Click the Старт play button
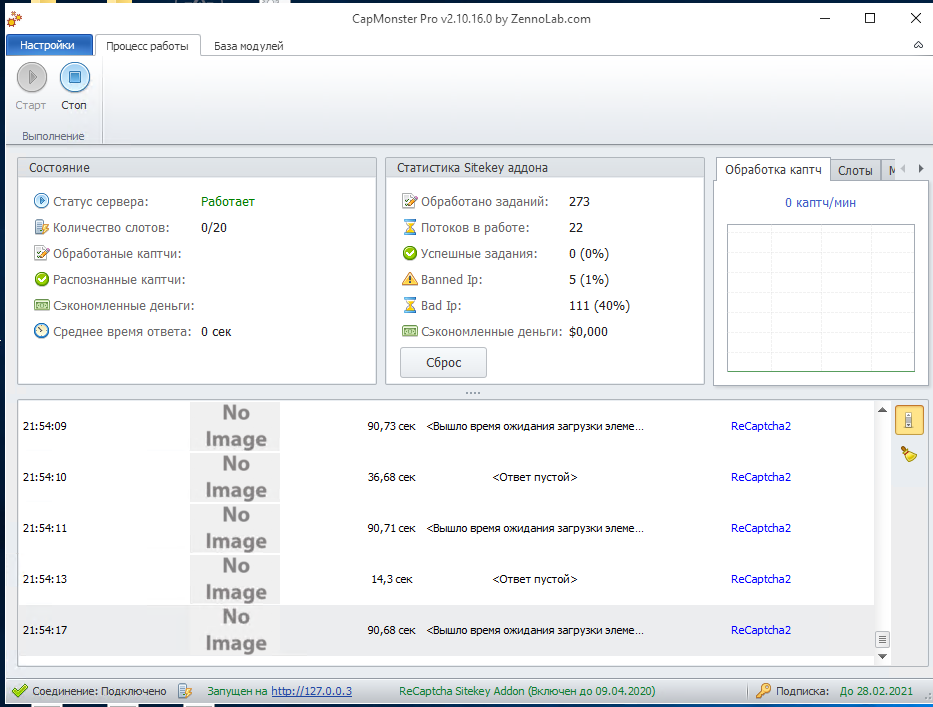Screen dimensions: 933x707 point(32,77)
